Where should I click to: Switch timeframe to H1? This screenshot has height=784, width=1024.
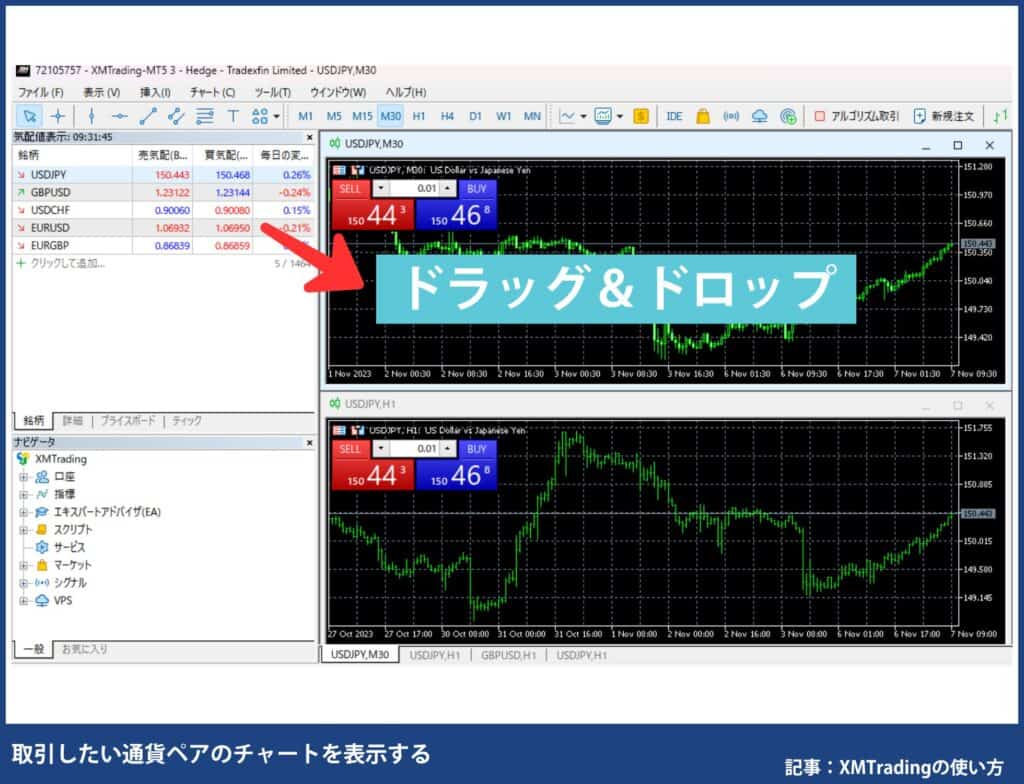click(419, 116)
